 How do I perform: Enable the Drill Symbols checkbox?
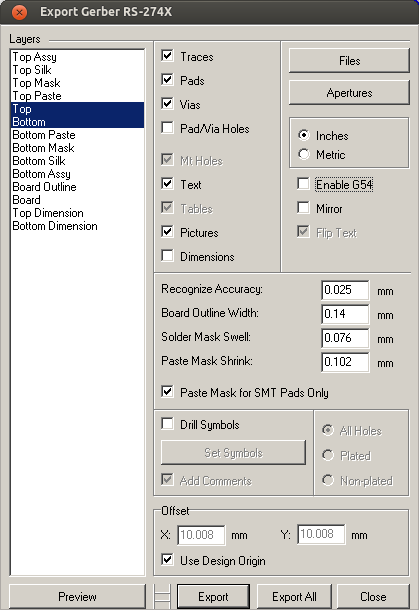click(x=167, y=424)
